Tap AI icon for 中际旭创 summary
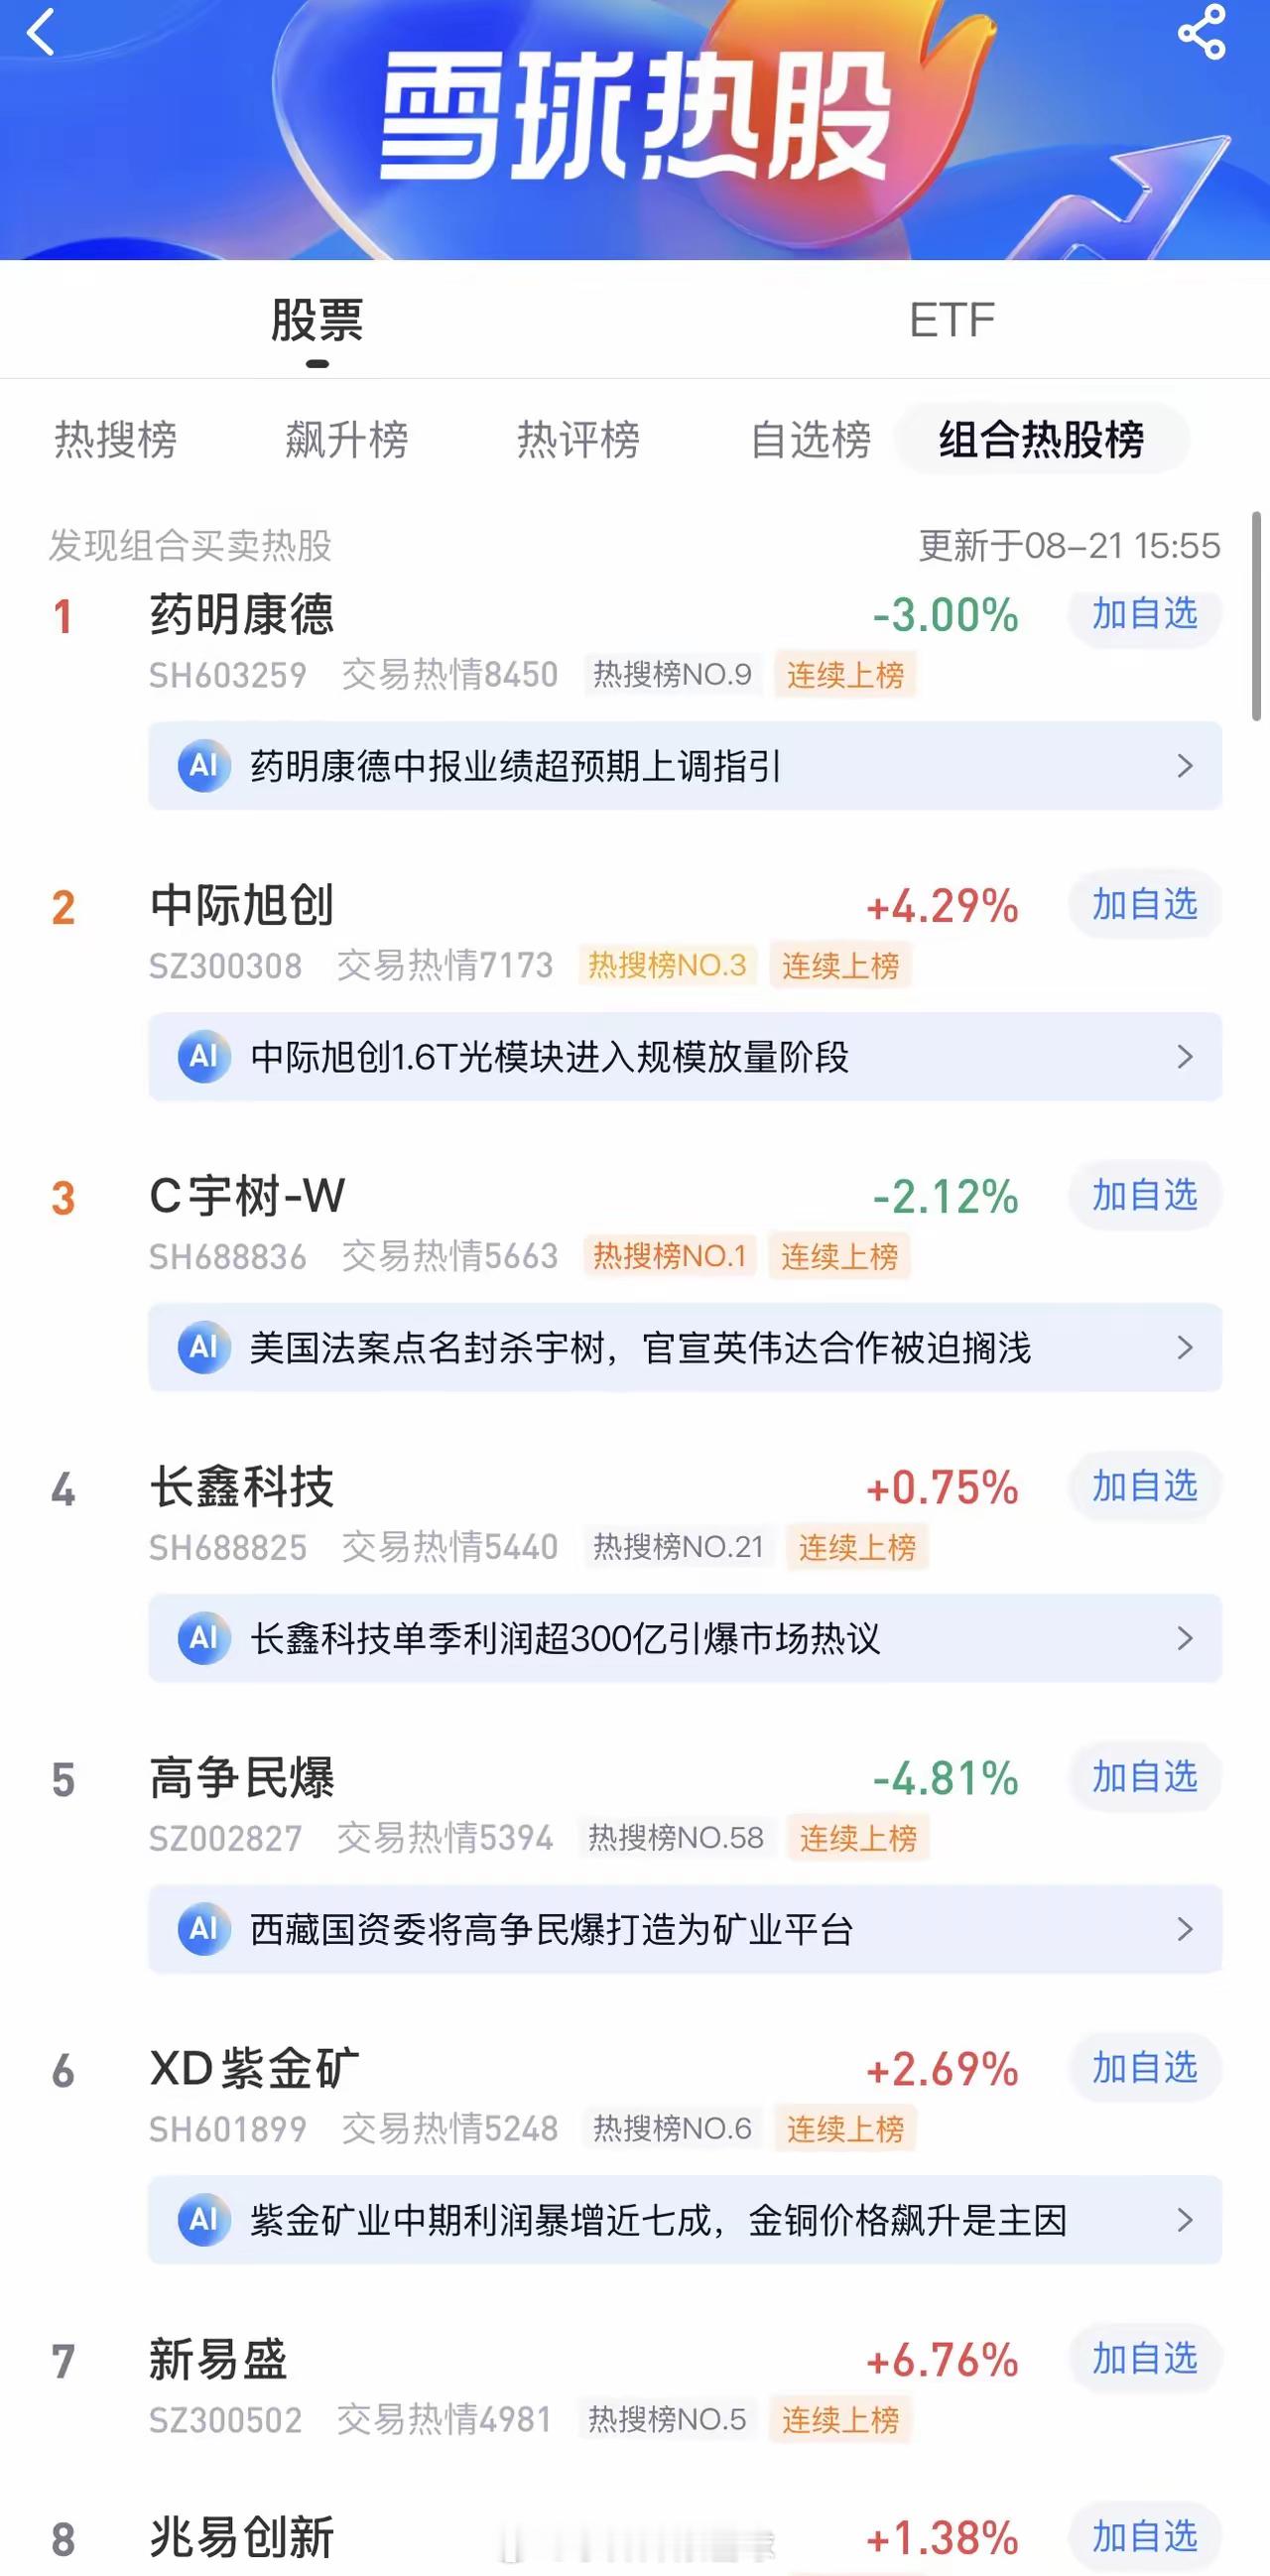 pyautogui.click(x=204, y=1057)
